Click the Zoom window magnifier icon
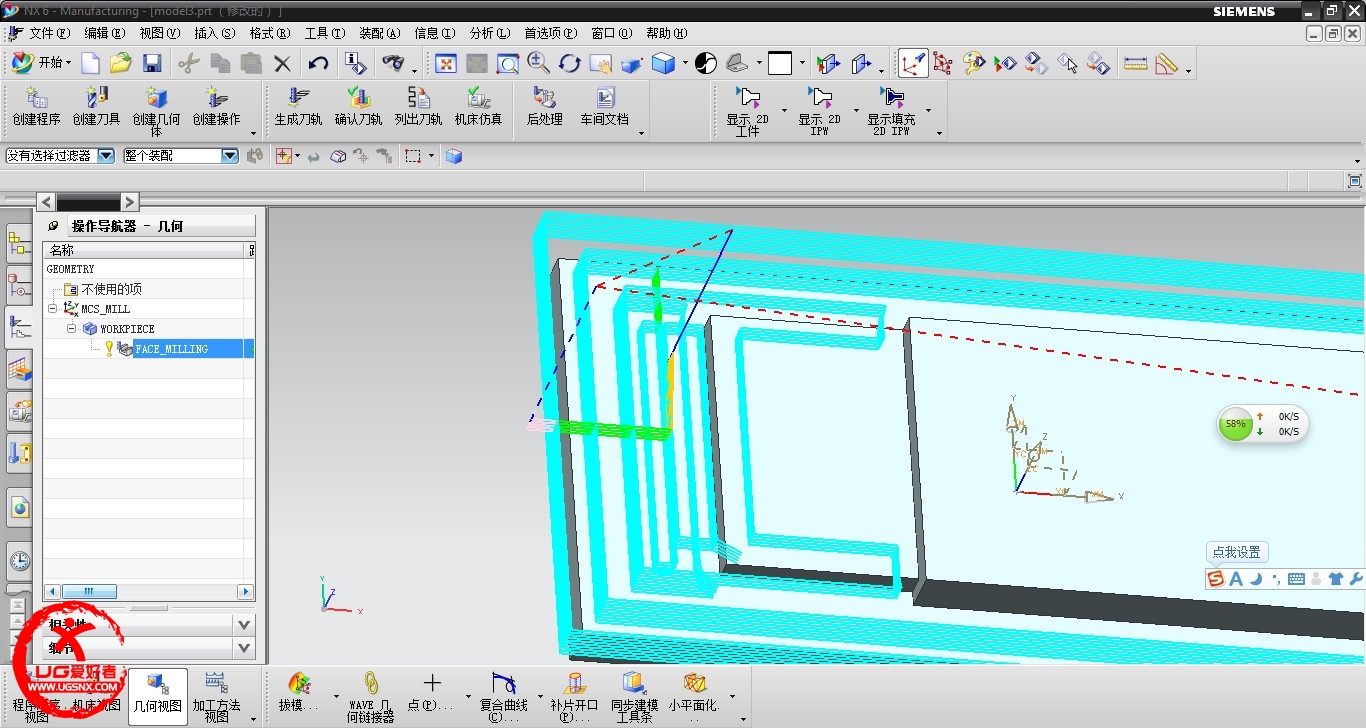 pos(508,63)
